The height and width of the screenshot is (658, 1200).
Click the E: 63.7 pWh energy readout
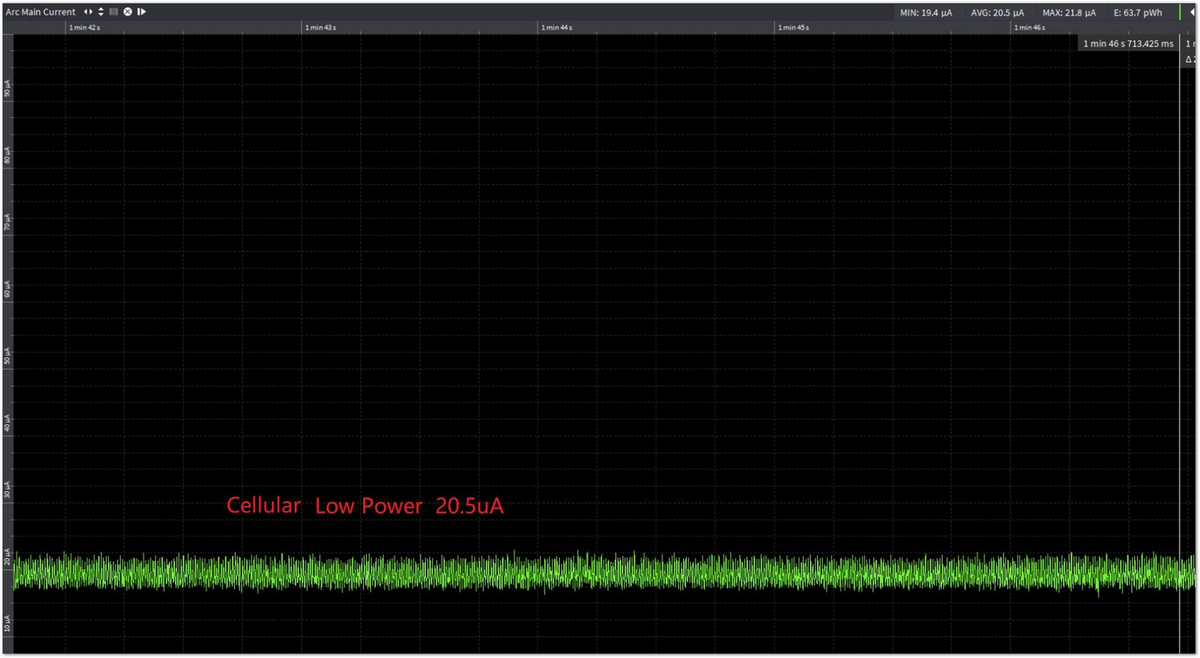1138,13
